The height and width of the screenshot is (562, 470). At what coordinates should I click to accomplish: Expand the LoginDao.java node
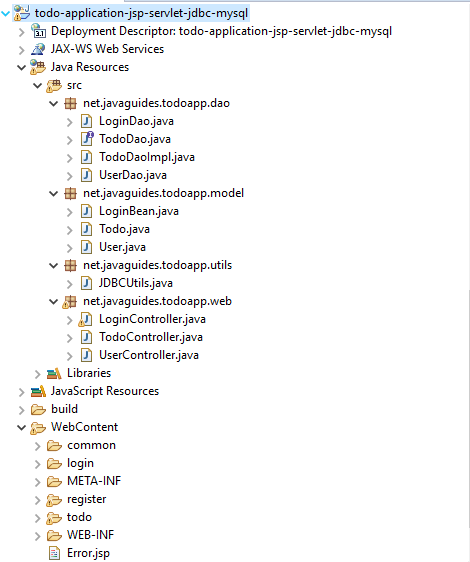tap(70, 122)
